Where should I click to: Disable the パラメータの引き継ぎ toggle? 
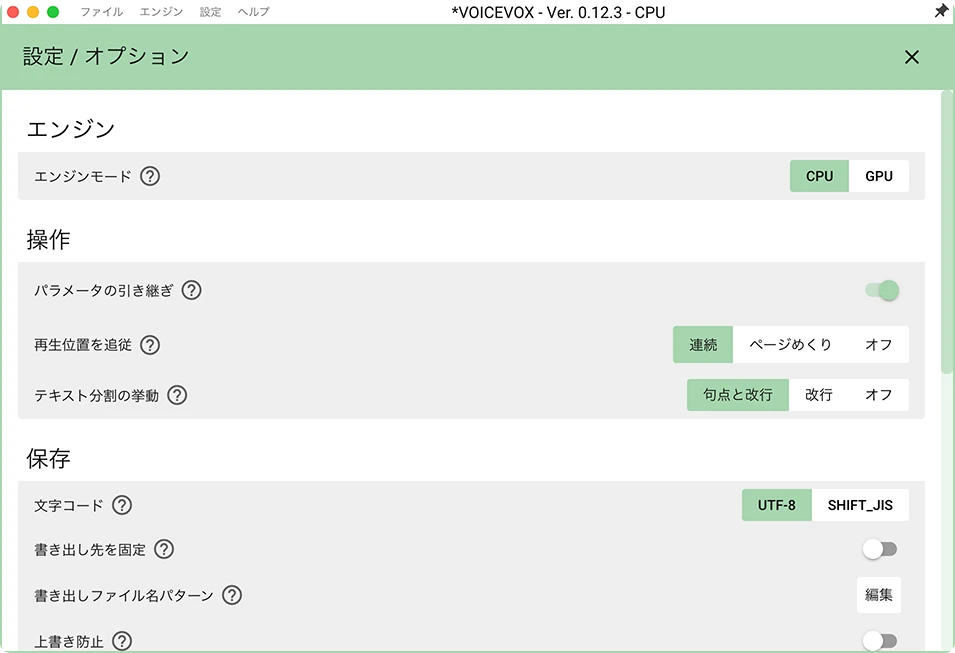tap(882, 291)
